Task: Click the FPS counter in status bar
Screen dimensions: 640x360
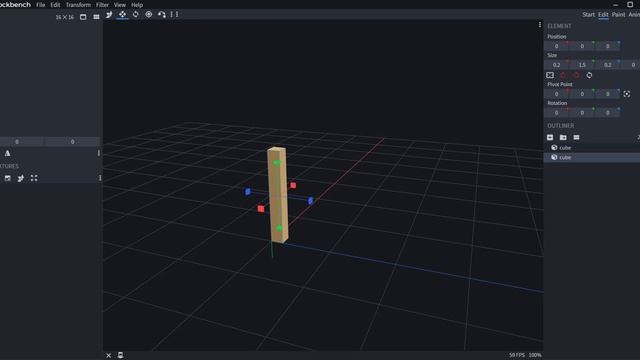Action: [517, 355]
